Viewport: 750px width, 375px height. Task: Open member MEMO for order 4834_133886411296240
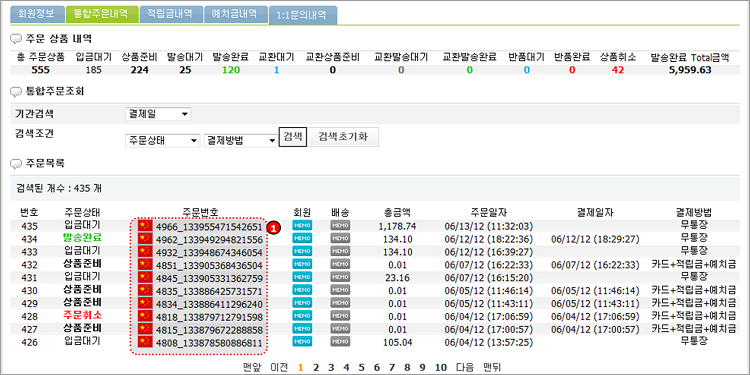tap(302, 303)
